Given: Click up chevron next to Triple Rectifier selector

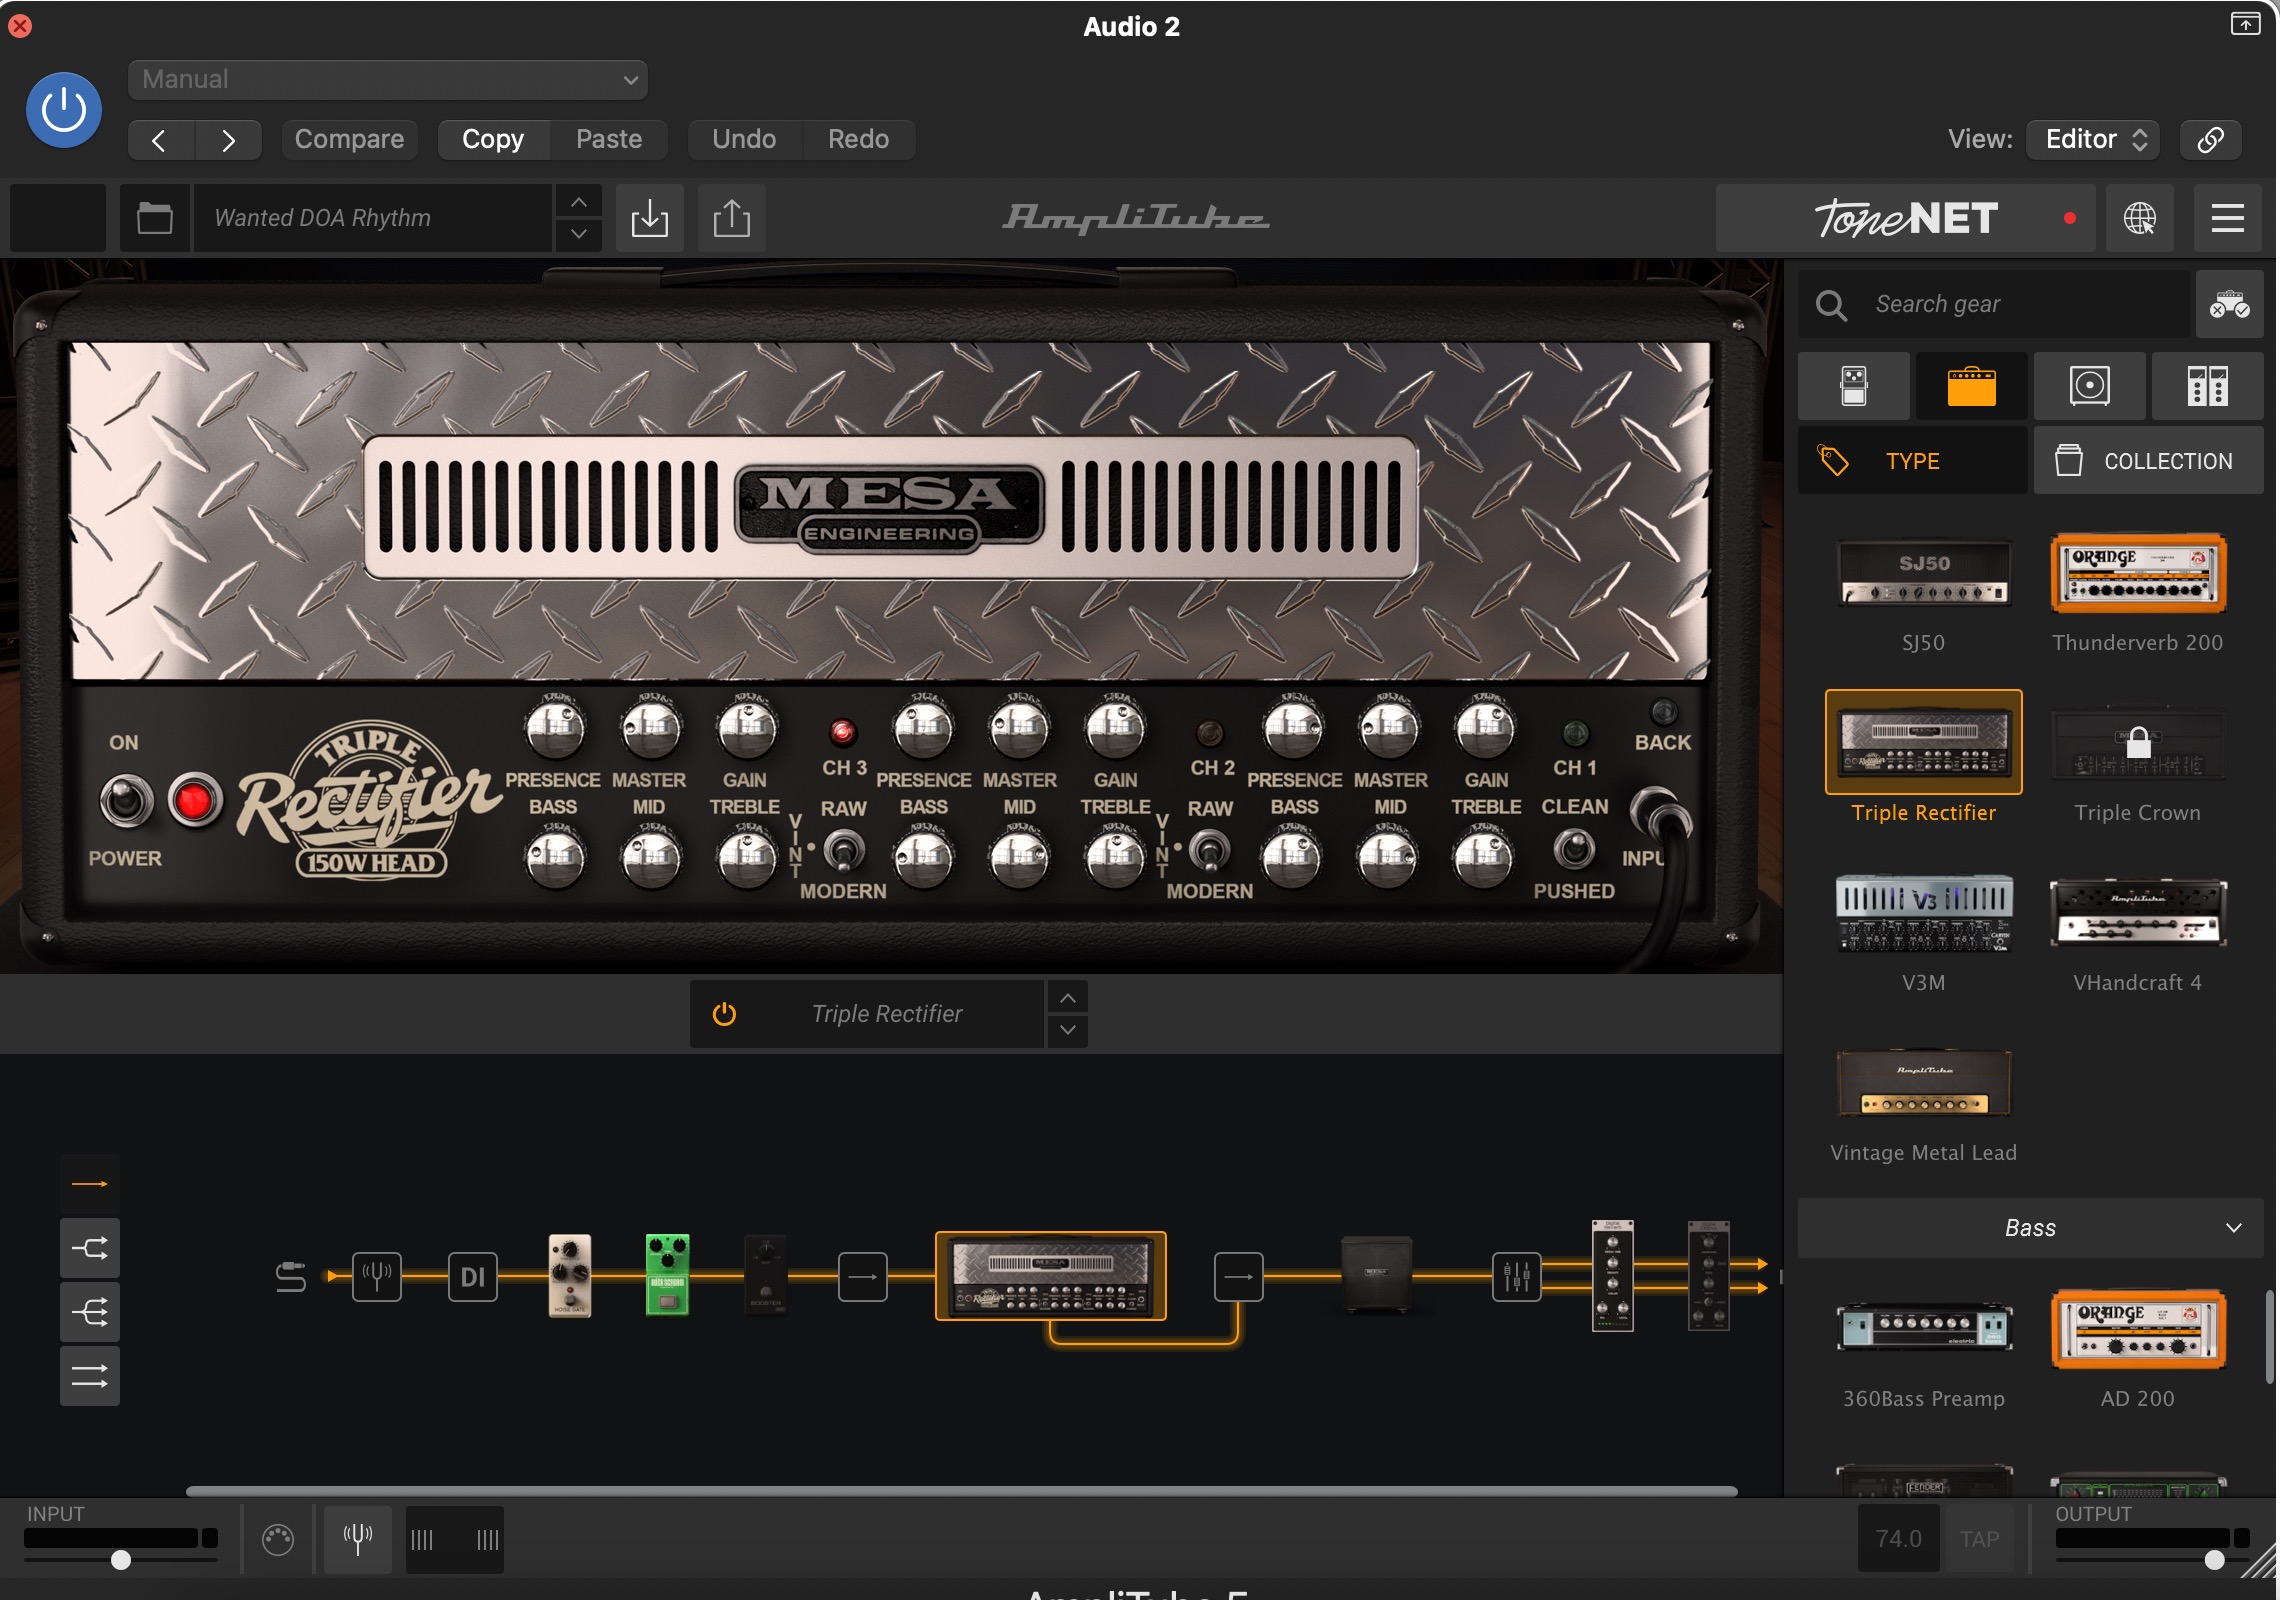Looking at the screenshot, I should click(1068, 998).
